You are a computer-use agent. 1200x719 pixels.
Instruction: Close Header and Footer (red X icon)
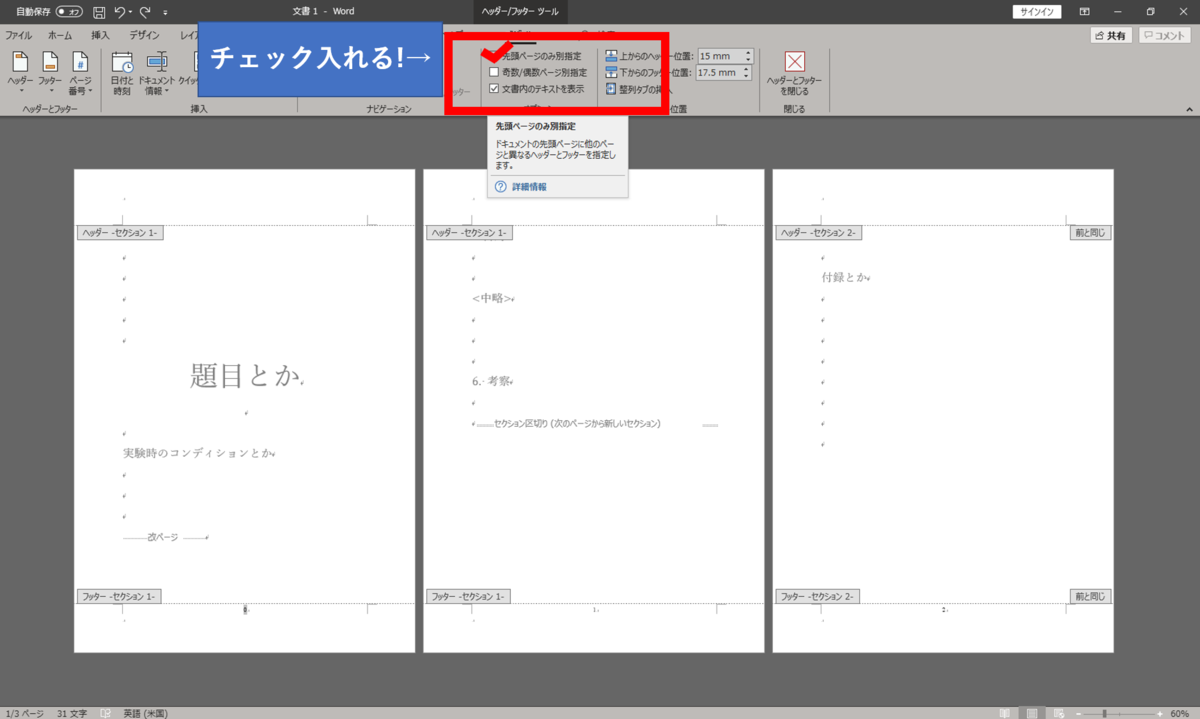click(795, 62)
